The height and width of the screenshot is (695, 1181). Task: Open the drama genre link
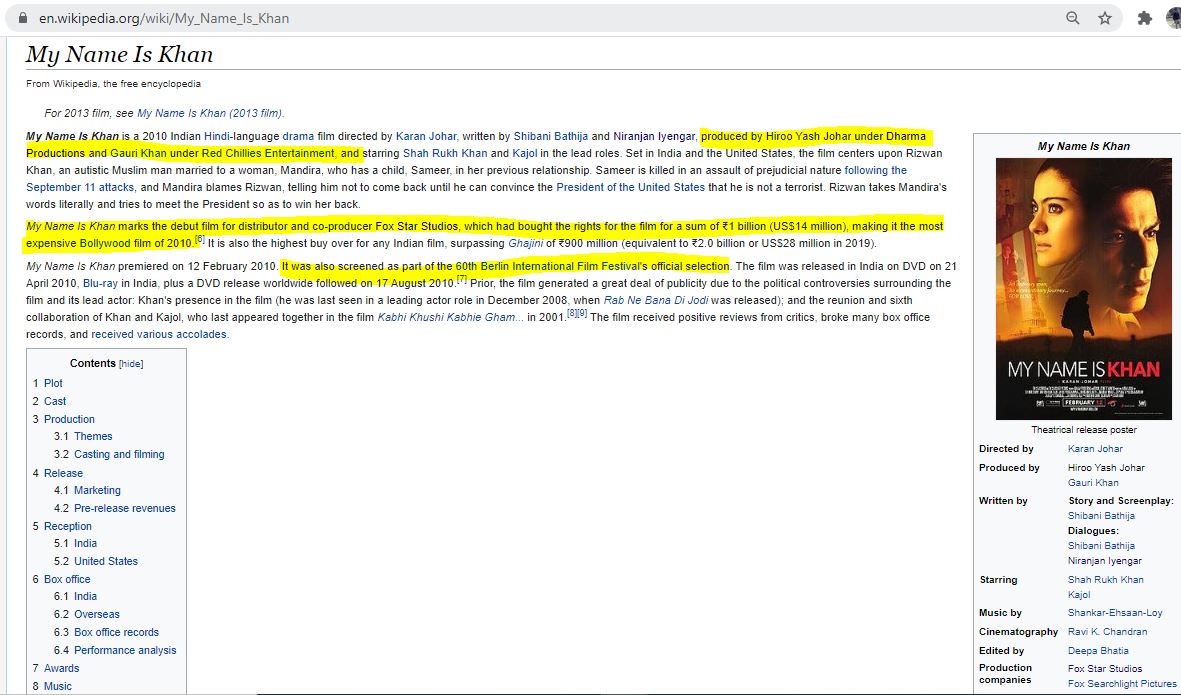298,136
